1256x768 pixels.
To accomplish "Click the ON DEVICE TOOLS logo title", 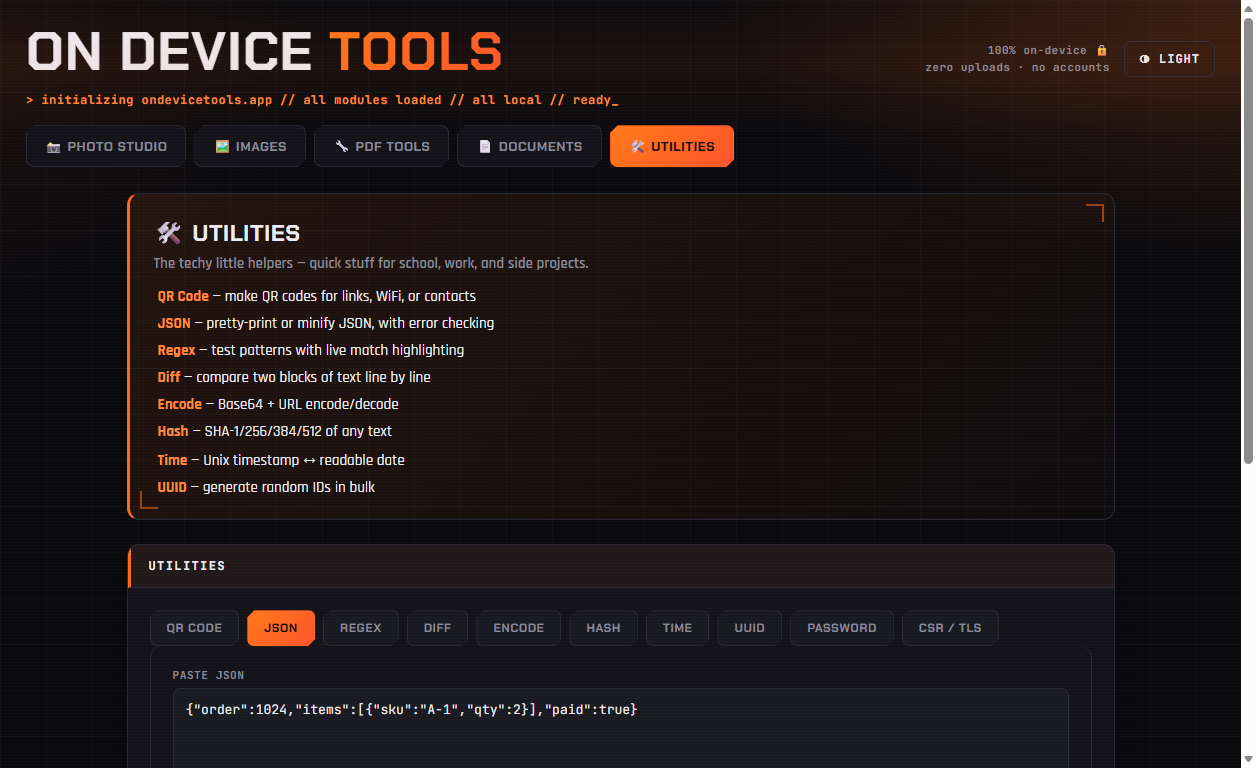I will click(264, 52).
